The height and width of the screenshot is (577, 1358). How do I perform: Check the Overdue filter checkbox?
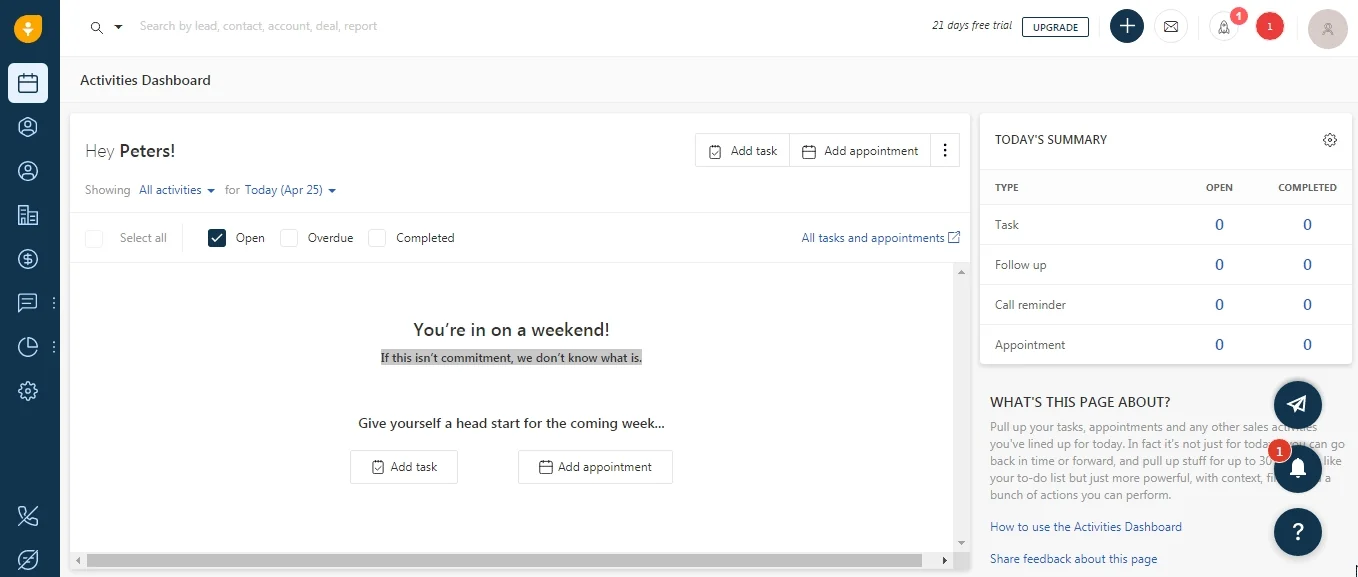click(289, 238)
